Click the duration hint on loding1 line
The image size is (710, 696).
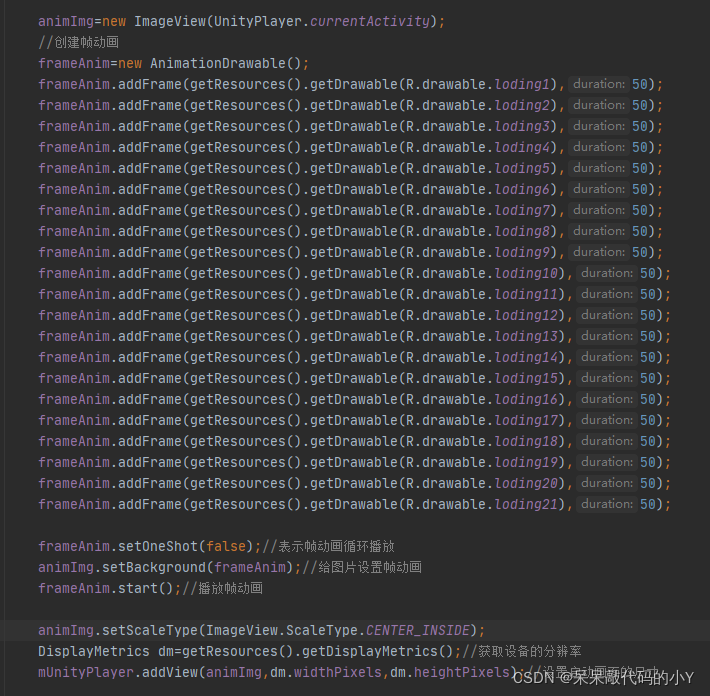coord(599,84)
